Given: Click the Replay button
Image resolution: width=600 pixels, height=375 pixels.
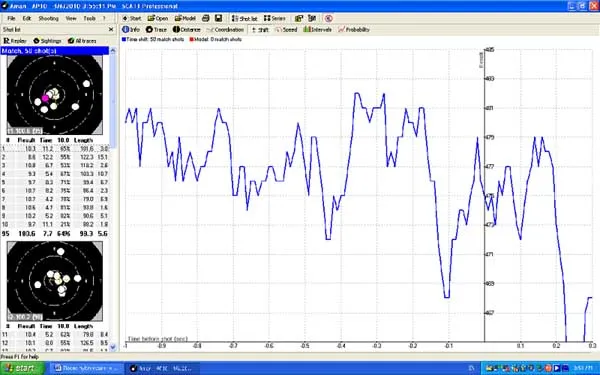Looking at the screenshot, I should pos(15,41).
